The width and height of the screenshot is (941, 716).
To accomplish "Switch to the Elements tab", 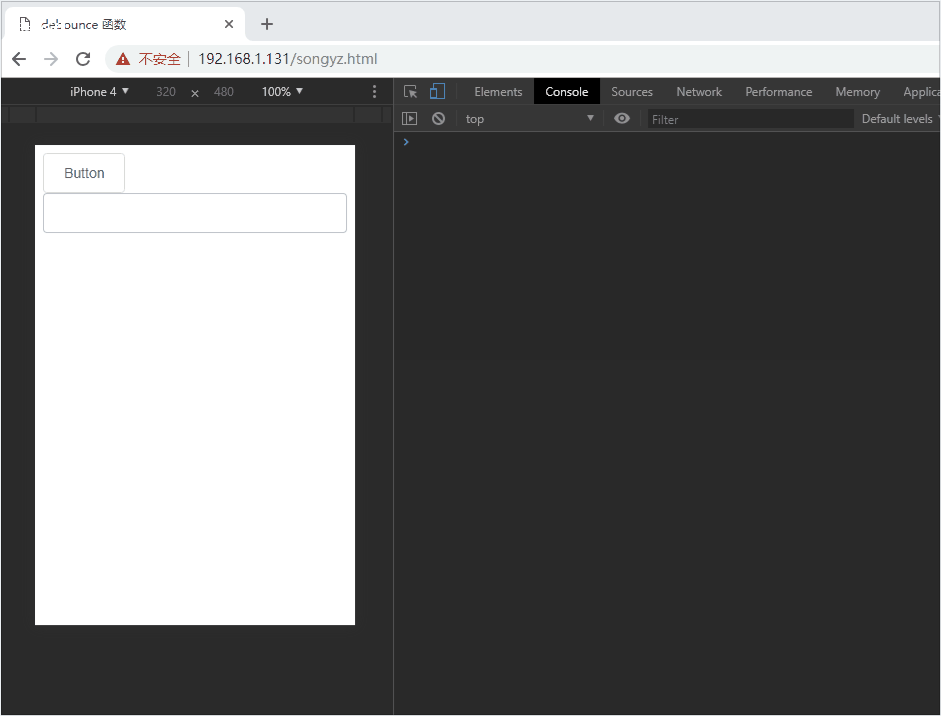I will [498, 92].
